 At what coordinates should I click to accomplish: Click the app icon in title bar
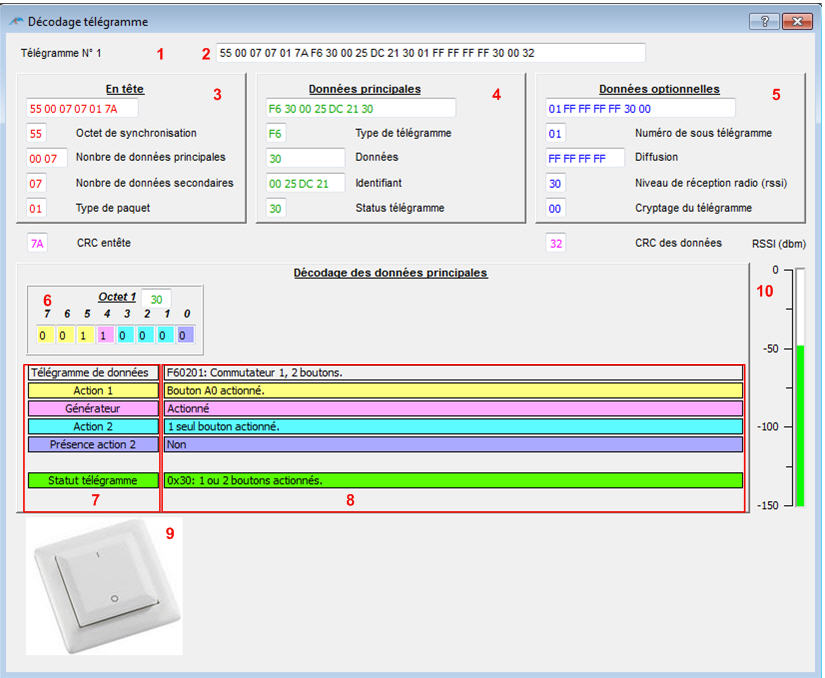[x=15, y=21]
